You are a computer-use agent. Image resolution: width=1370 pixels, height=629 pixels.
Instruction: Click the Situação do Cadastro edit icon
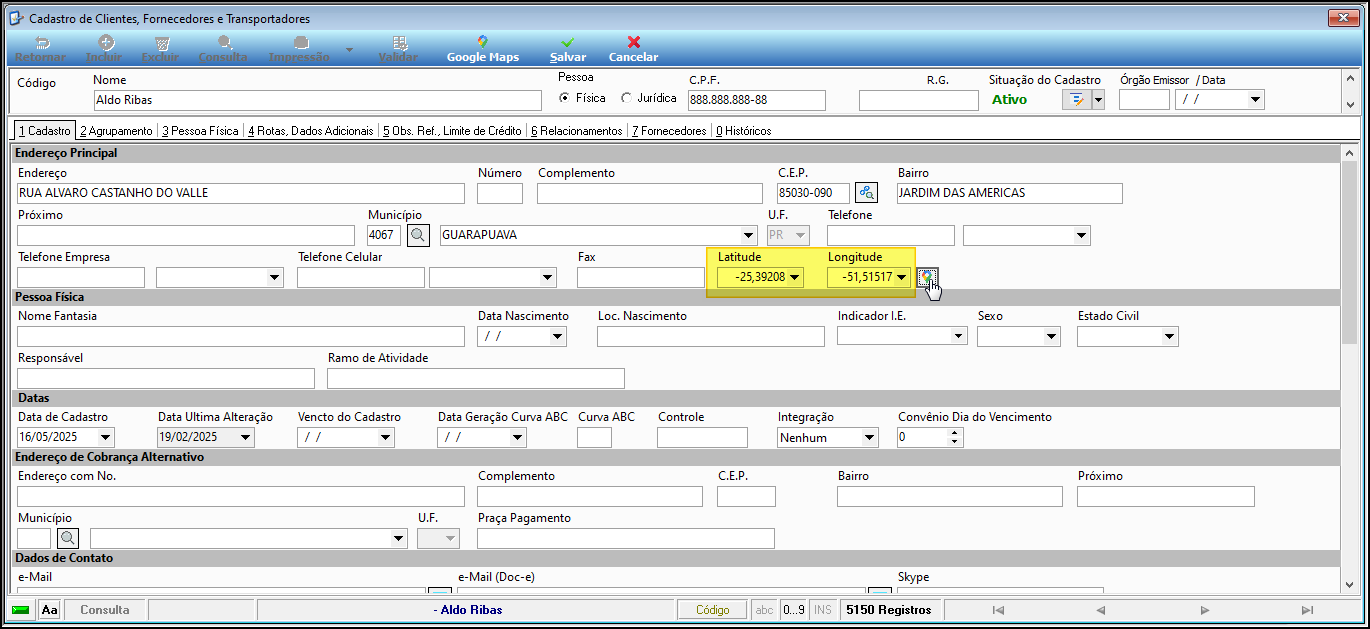(1077, 100)
